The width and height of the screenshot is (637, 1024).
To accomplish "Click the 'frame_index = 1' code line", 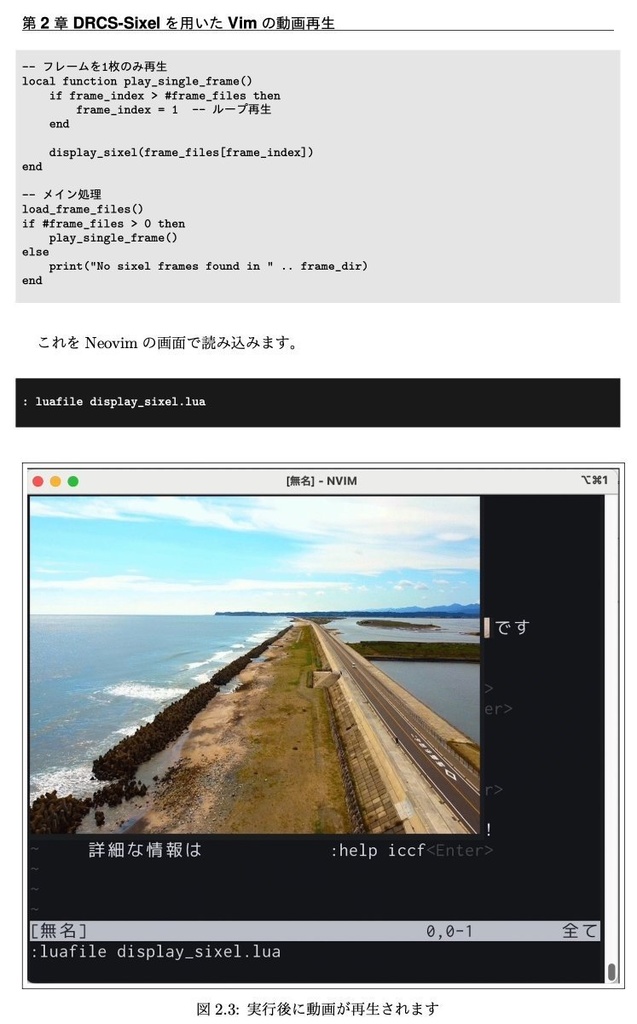I will (x=173, y=110).
